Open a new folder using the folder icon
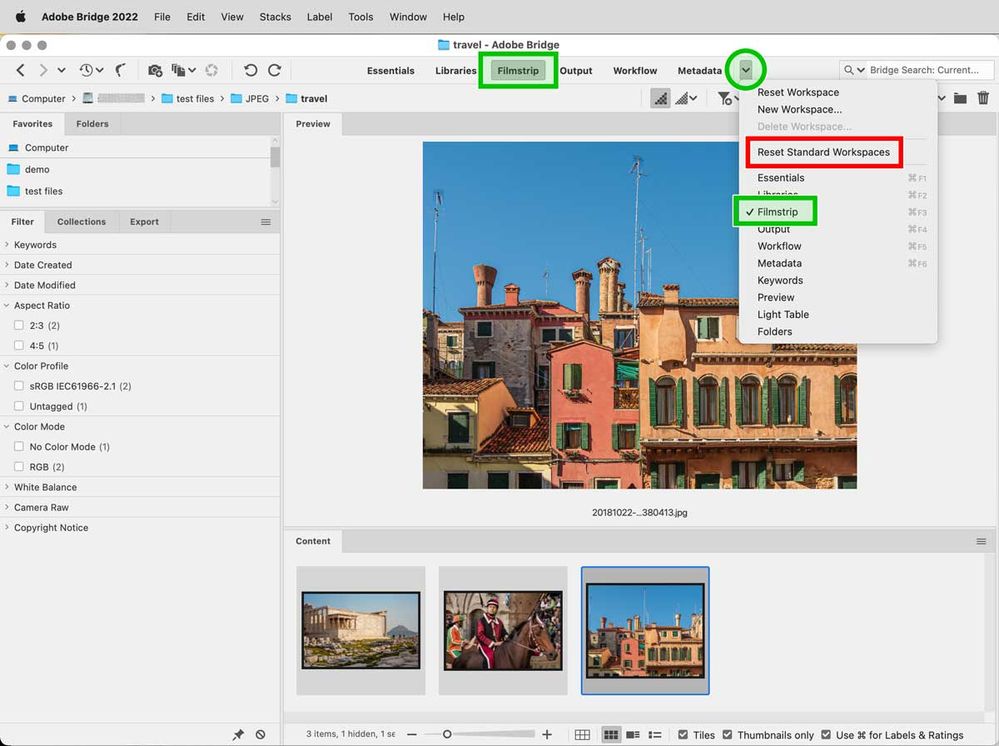 click(x=961, y=98)
